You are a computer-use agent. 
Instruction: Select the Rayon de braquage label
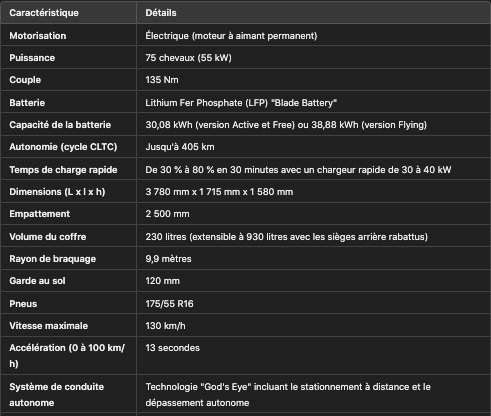coord(53,259)
